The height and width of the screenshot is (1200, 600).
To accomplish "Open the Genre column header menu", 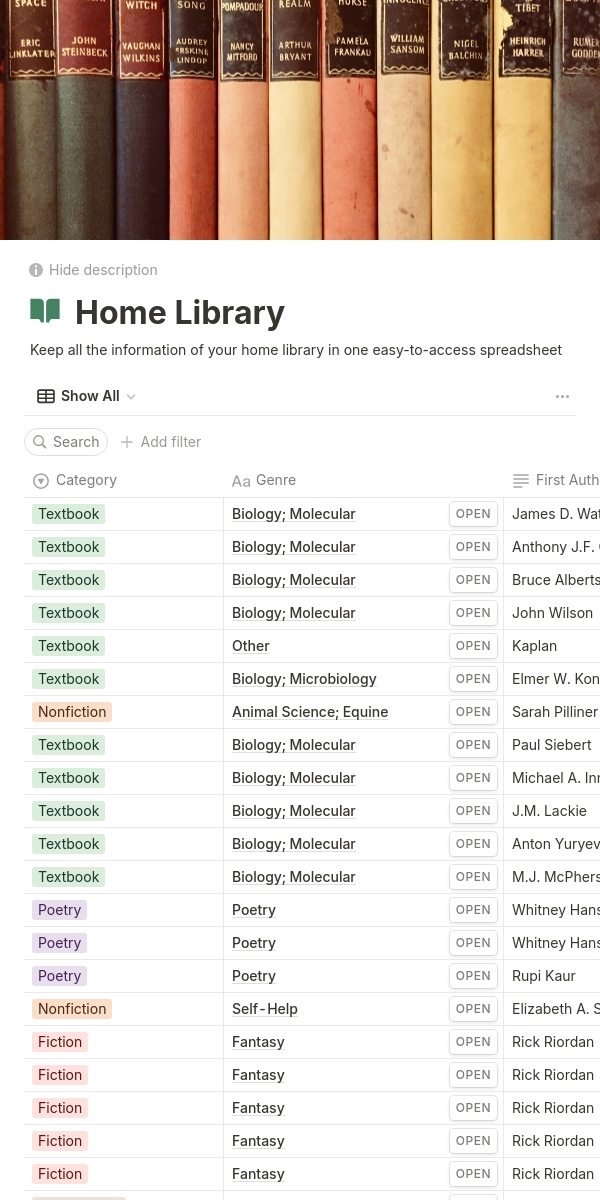I will coord(276,480).
